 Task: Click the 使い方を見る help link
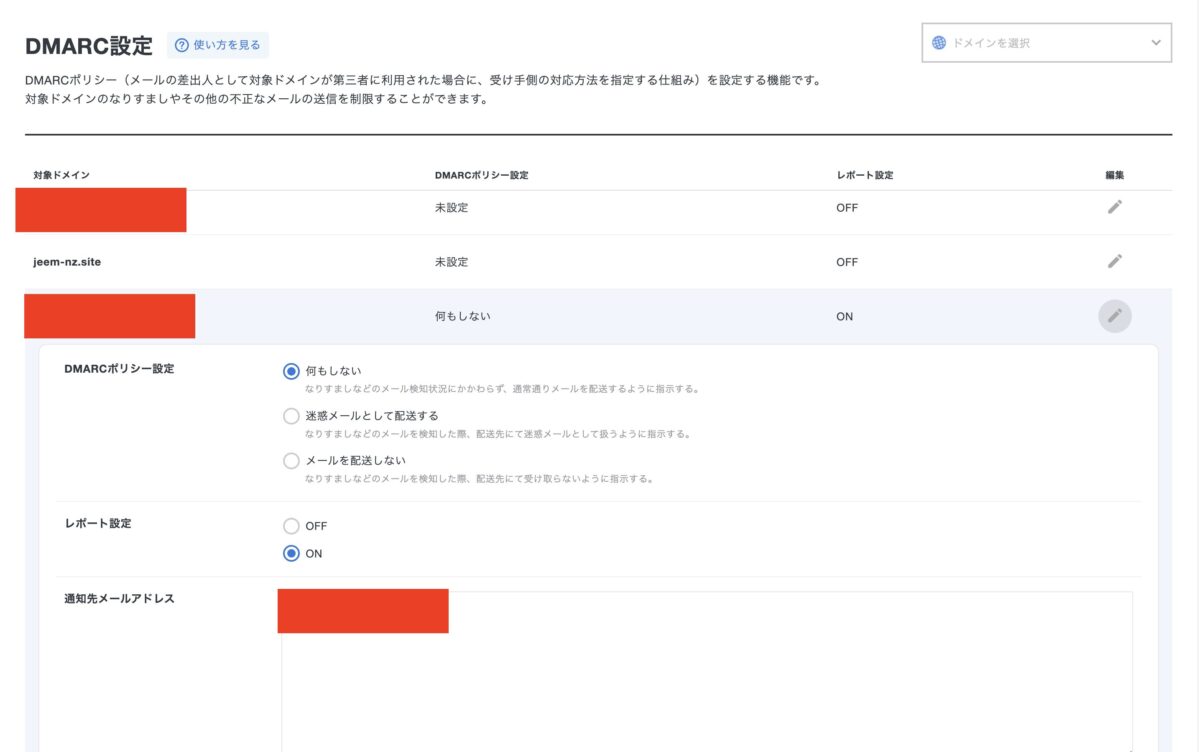tap(226, 45)
